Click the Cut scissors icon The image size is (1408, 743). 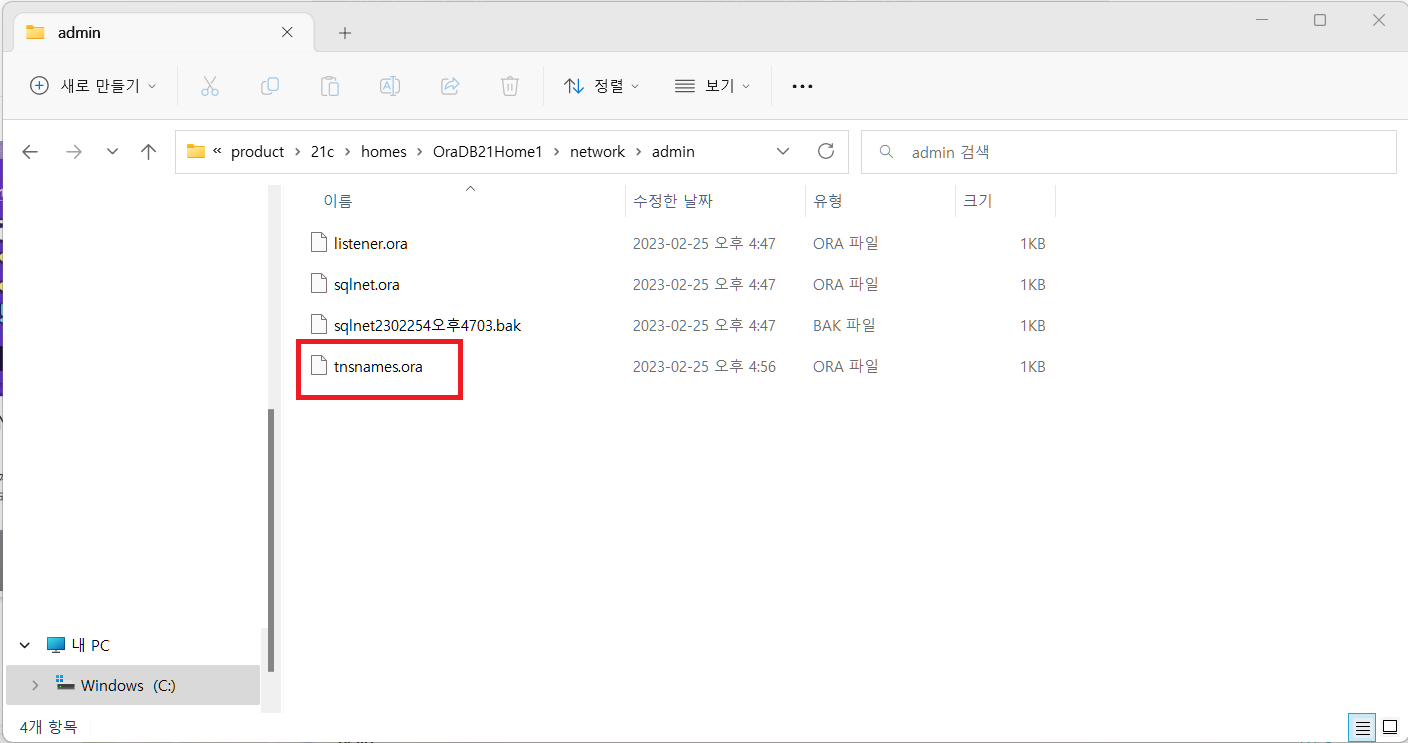(209, 86)
